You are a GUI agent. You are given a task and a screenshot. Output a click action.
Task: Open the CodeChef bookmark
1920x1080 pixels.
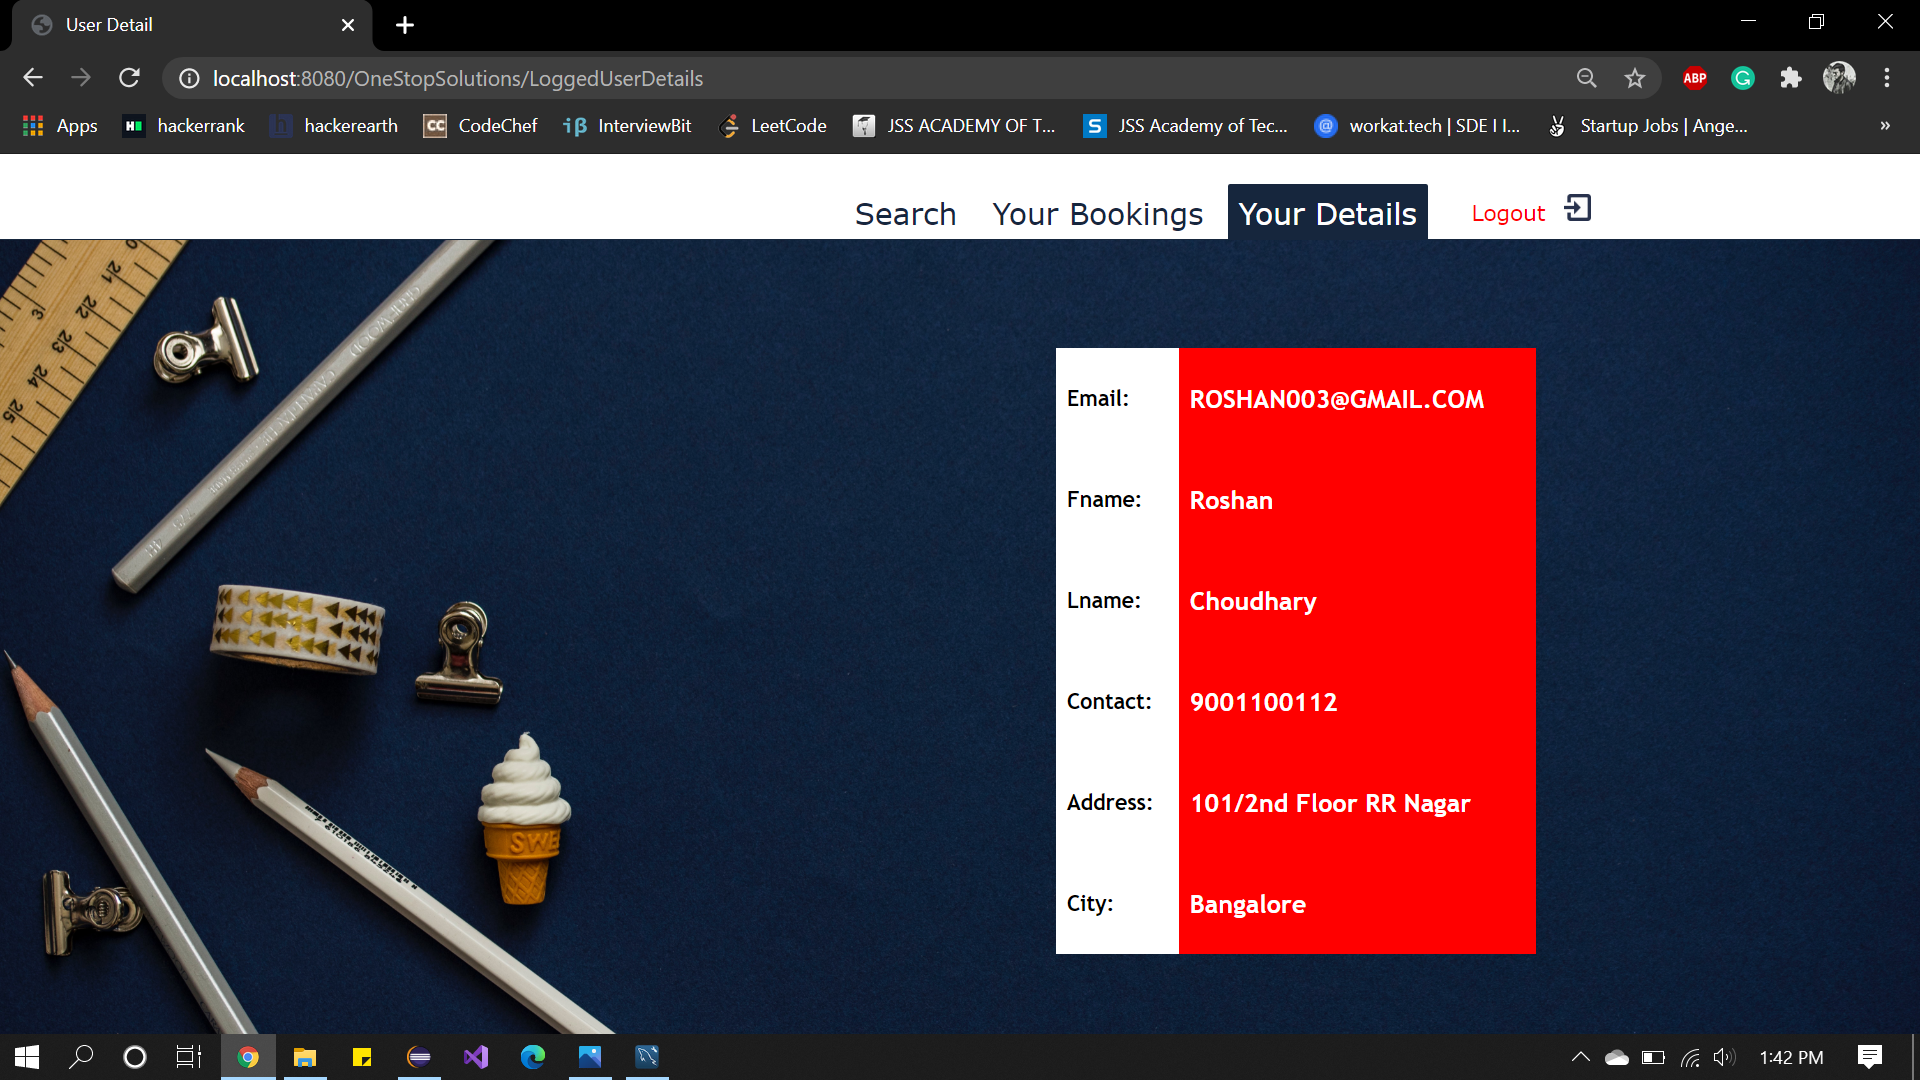click(x=481, y=126)
